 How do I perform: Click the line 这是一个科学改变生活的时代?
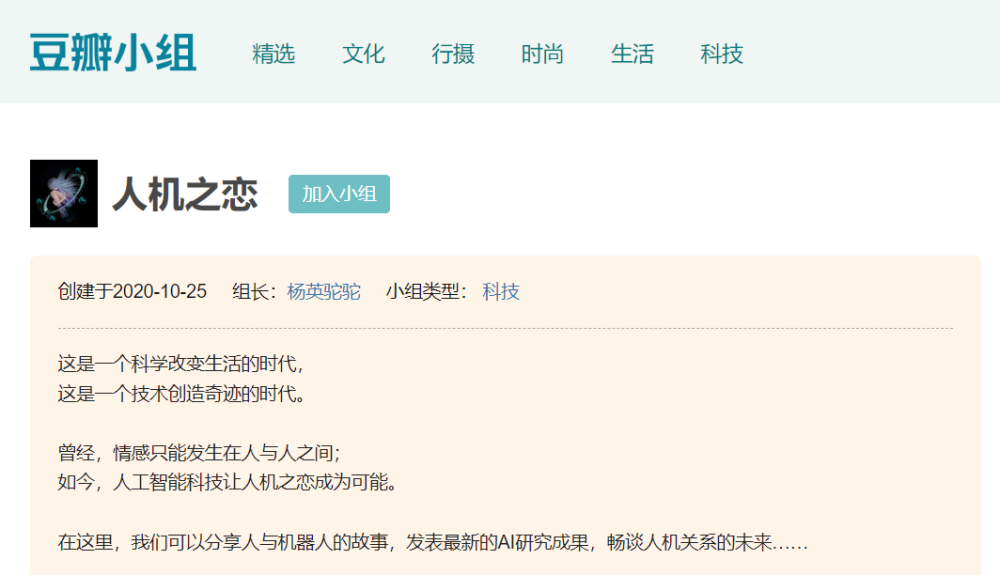click(x=180, y=363)
